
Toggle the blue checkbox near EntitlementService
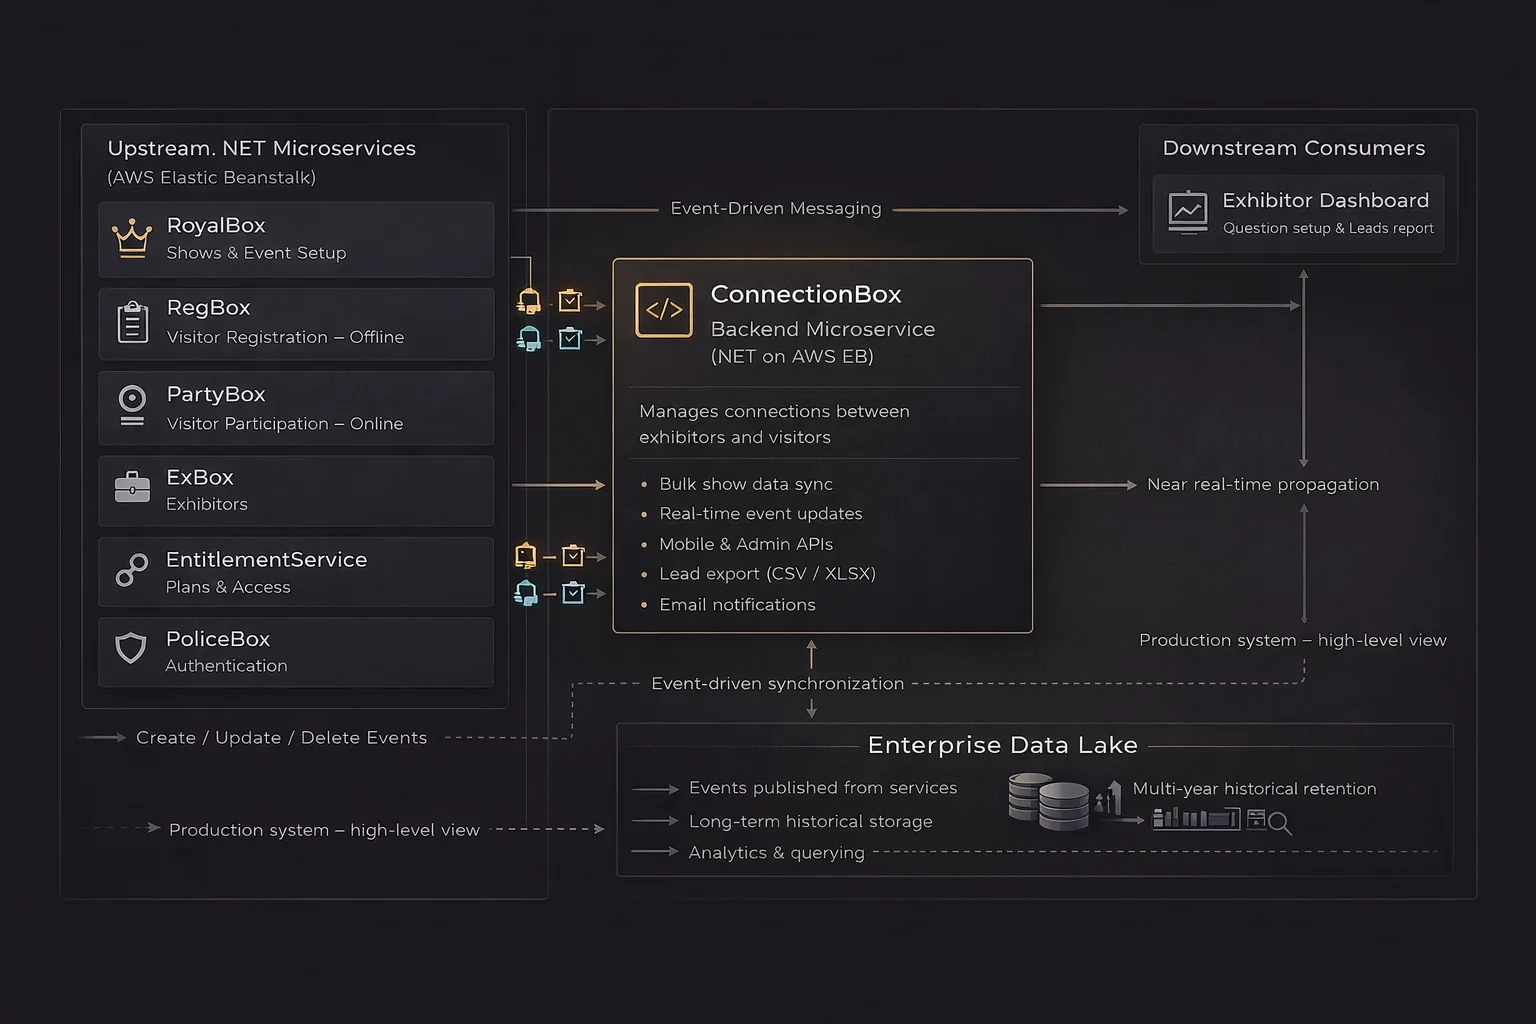(x=574, y=592)
